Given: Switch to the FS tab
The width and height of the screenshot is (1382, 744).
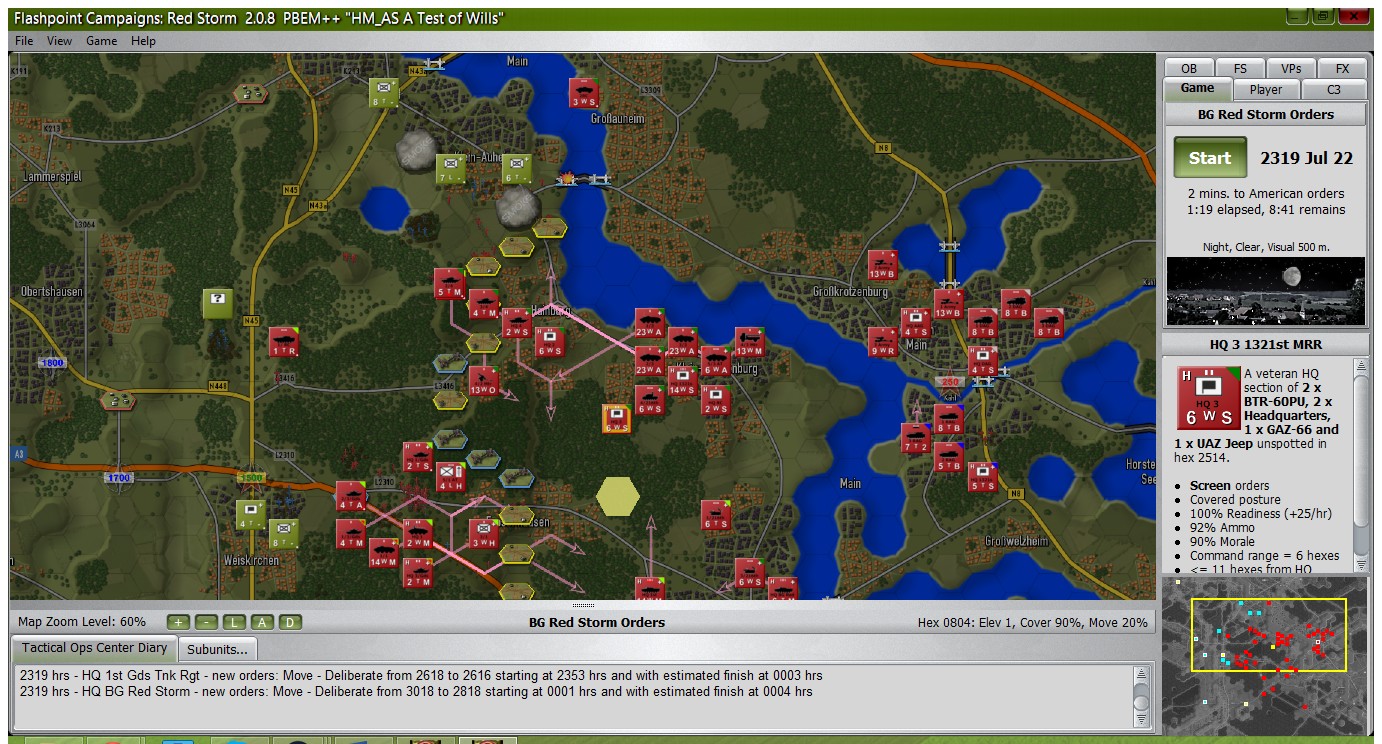Looking at the screenshot, I should click(x=1240, y=68).
